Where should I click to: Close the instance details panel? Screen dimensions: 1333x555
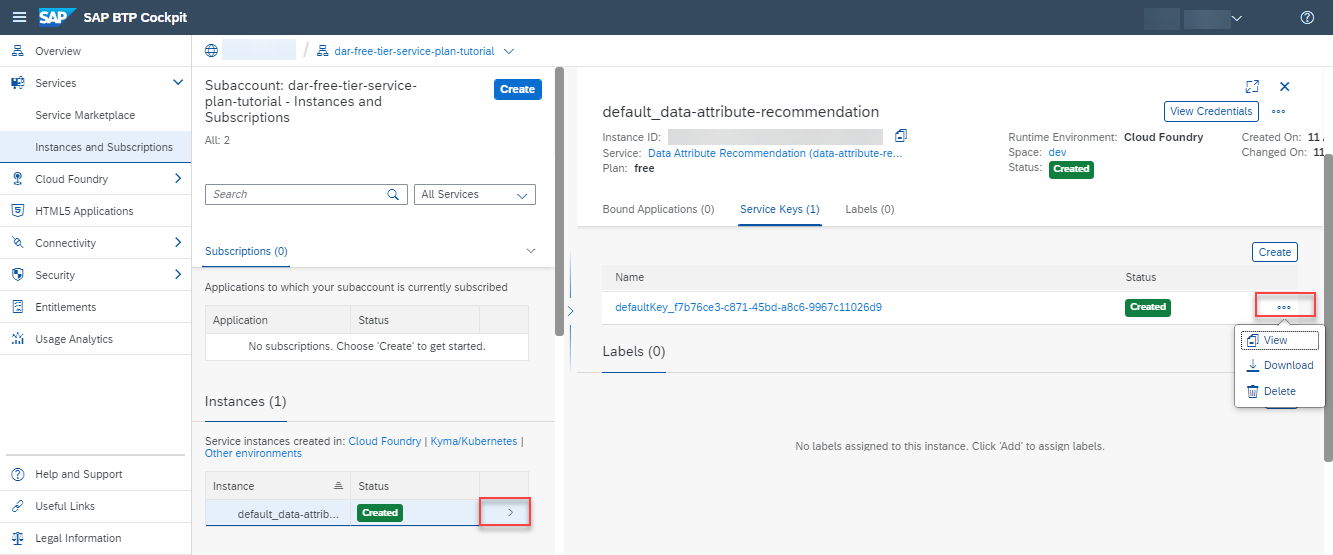pyautogui.click(x=1285, y=88)
